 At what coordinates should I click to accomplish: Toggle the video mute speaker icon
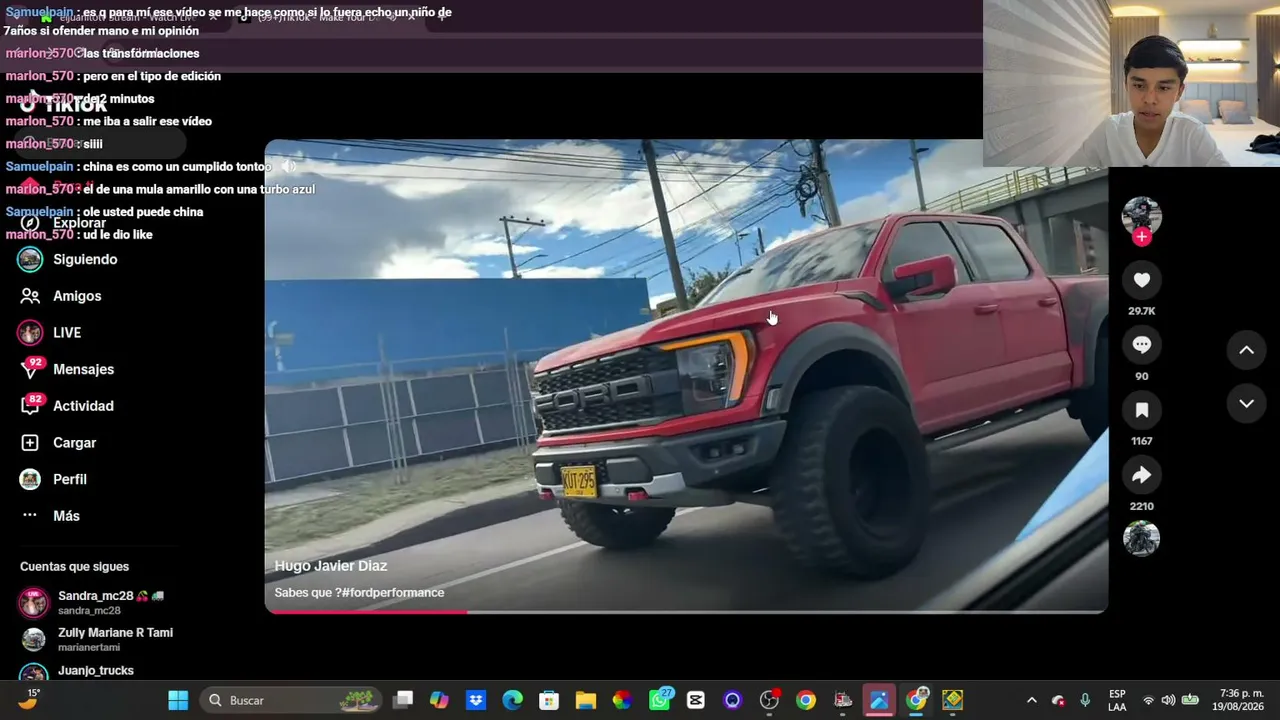coord(288,166)
